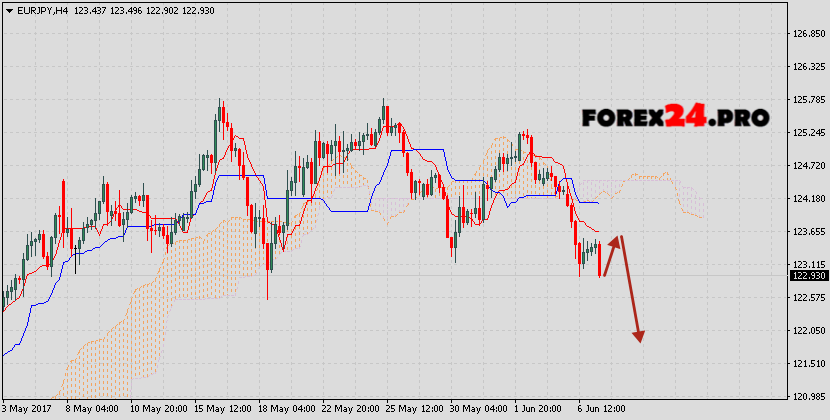
Task: Click the last red candlestick before the arrow
Action: pos(600,260)
